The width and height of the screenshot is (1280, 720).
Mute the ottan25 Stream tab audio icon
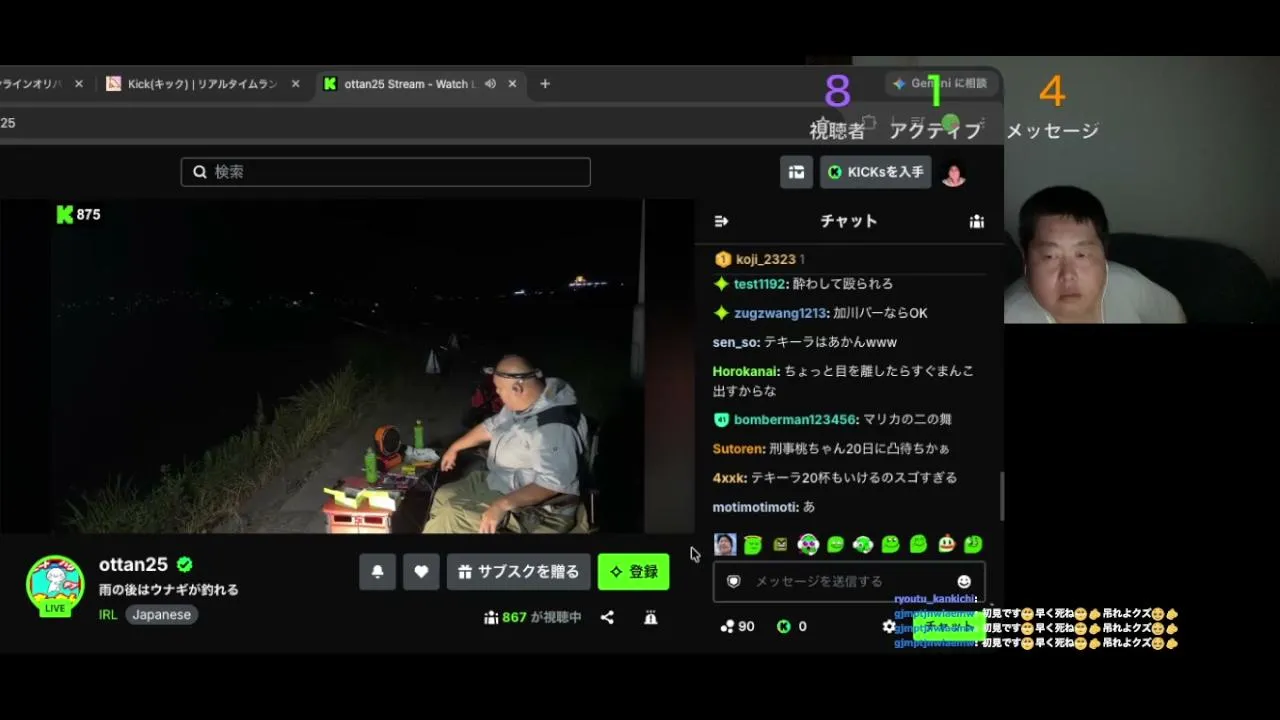pyautogui.click(x=490, y=84)
